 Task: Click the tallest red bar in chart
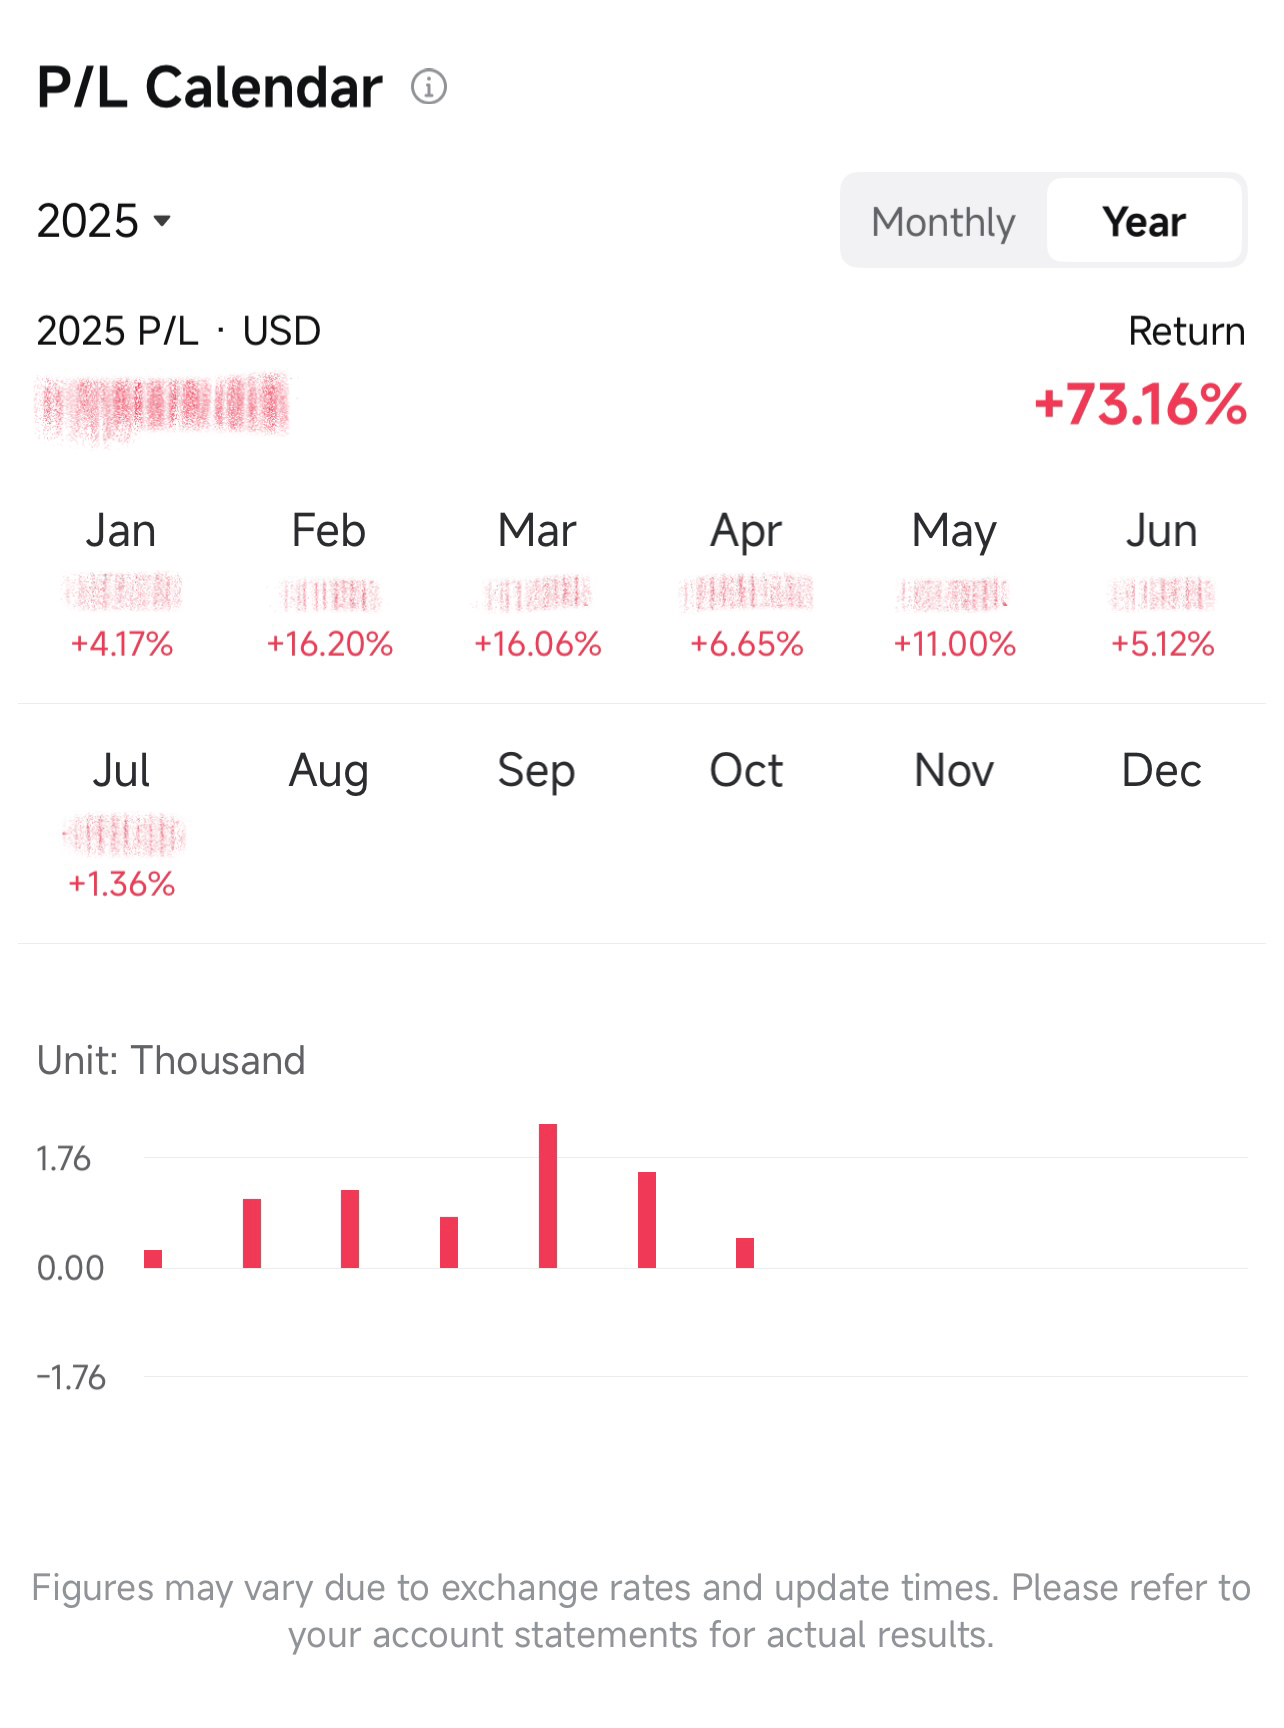pyautogui.click(x=548, y=1196)
